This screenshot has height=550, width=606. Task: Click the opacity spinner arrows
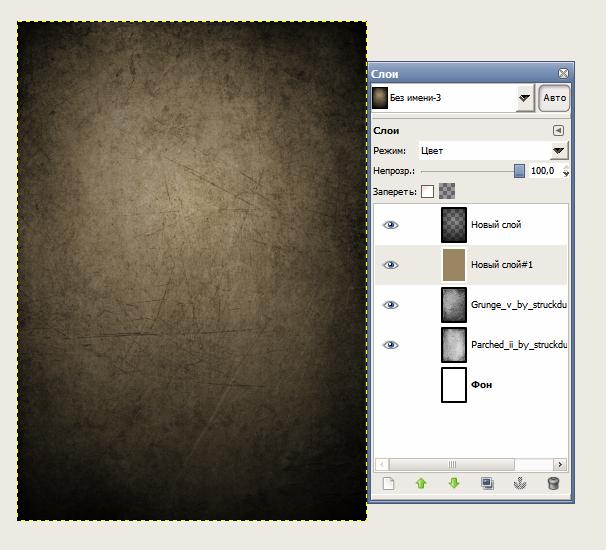pyautogui.click(x=566, y=171)
